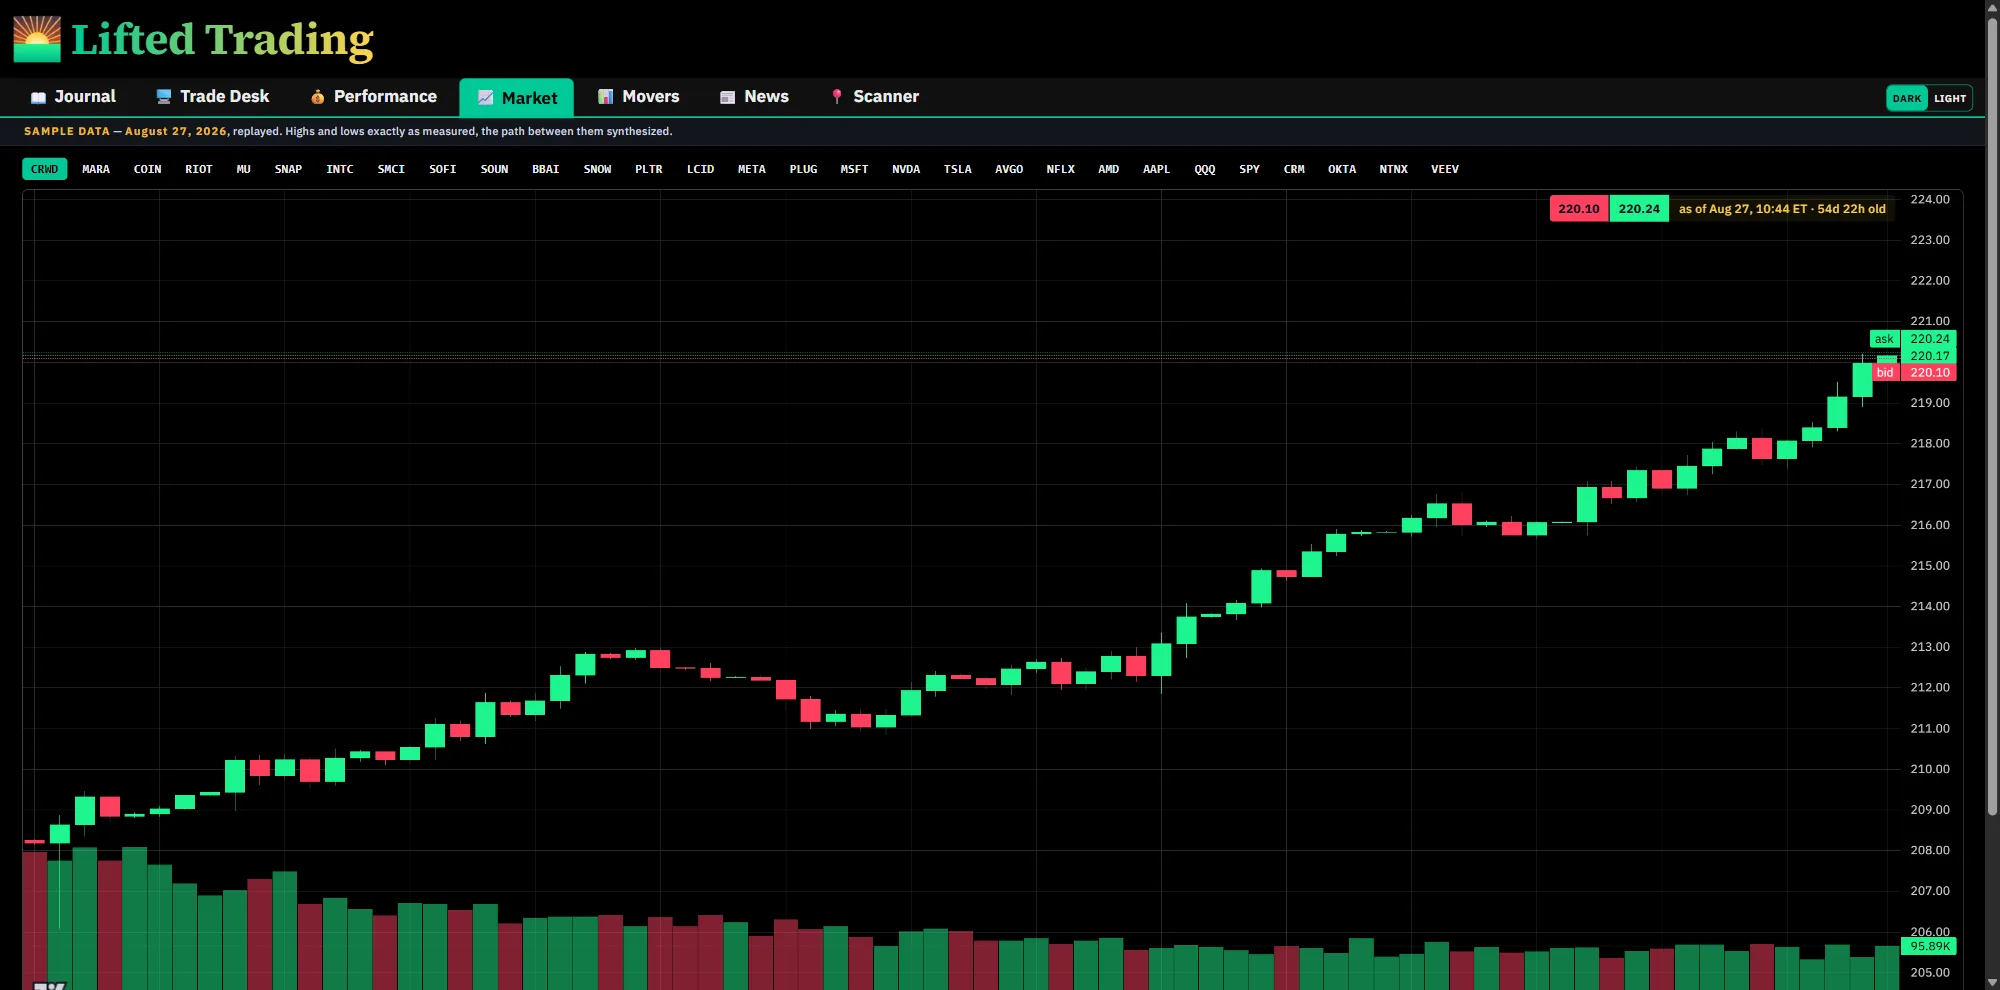Select the MARA ticker
2000x990 pixels.
click(96, 169)
